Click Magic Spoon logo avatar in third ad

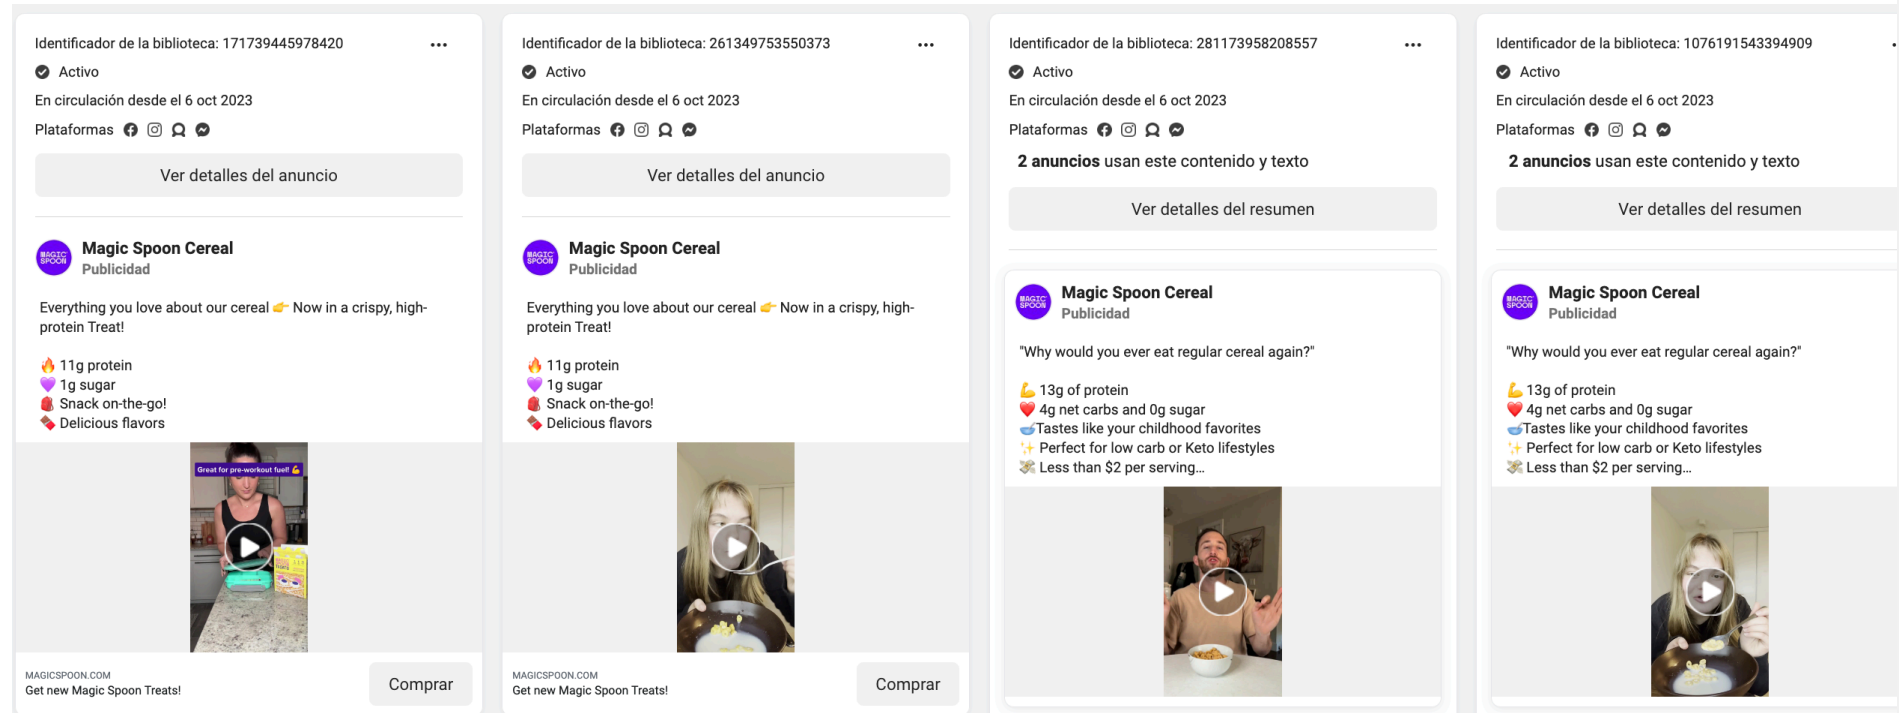[1033, 302]
